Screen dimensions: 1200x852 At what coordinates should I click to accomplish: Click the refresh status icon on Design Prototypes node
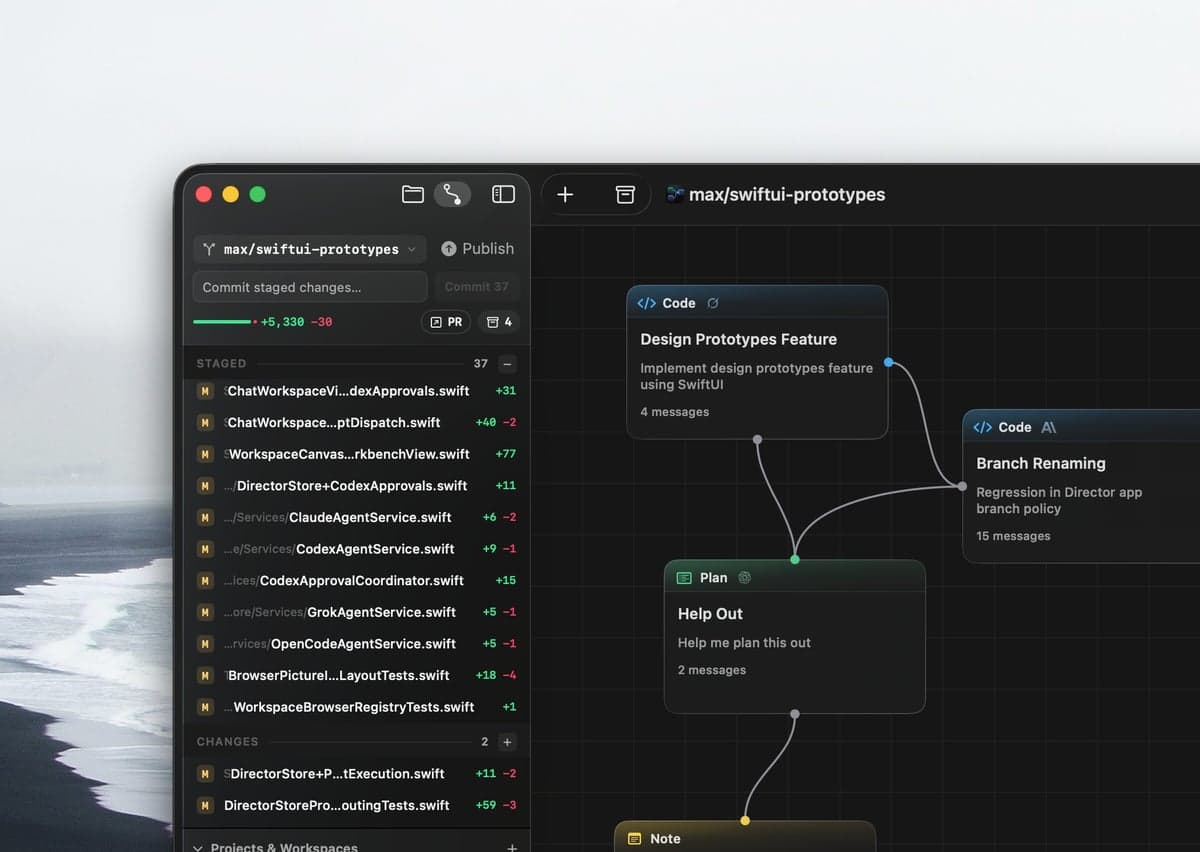713,303
